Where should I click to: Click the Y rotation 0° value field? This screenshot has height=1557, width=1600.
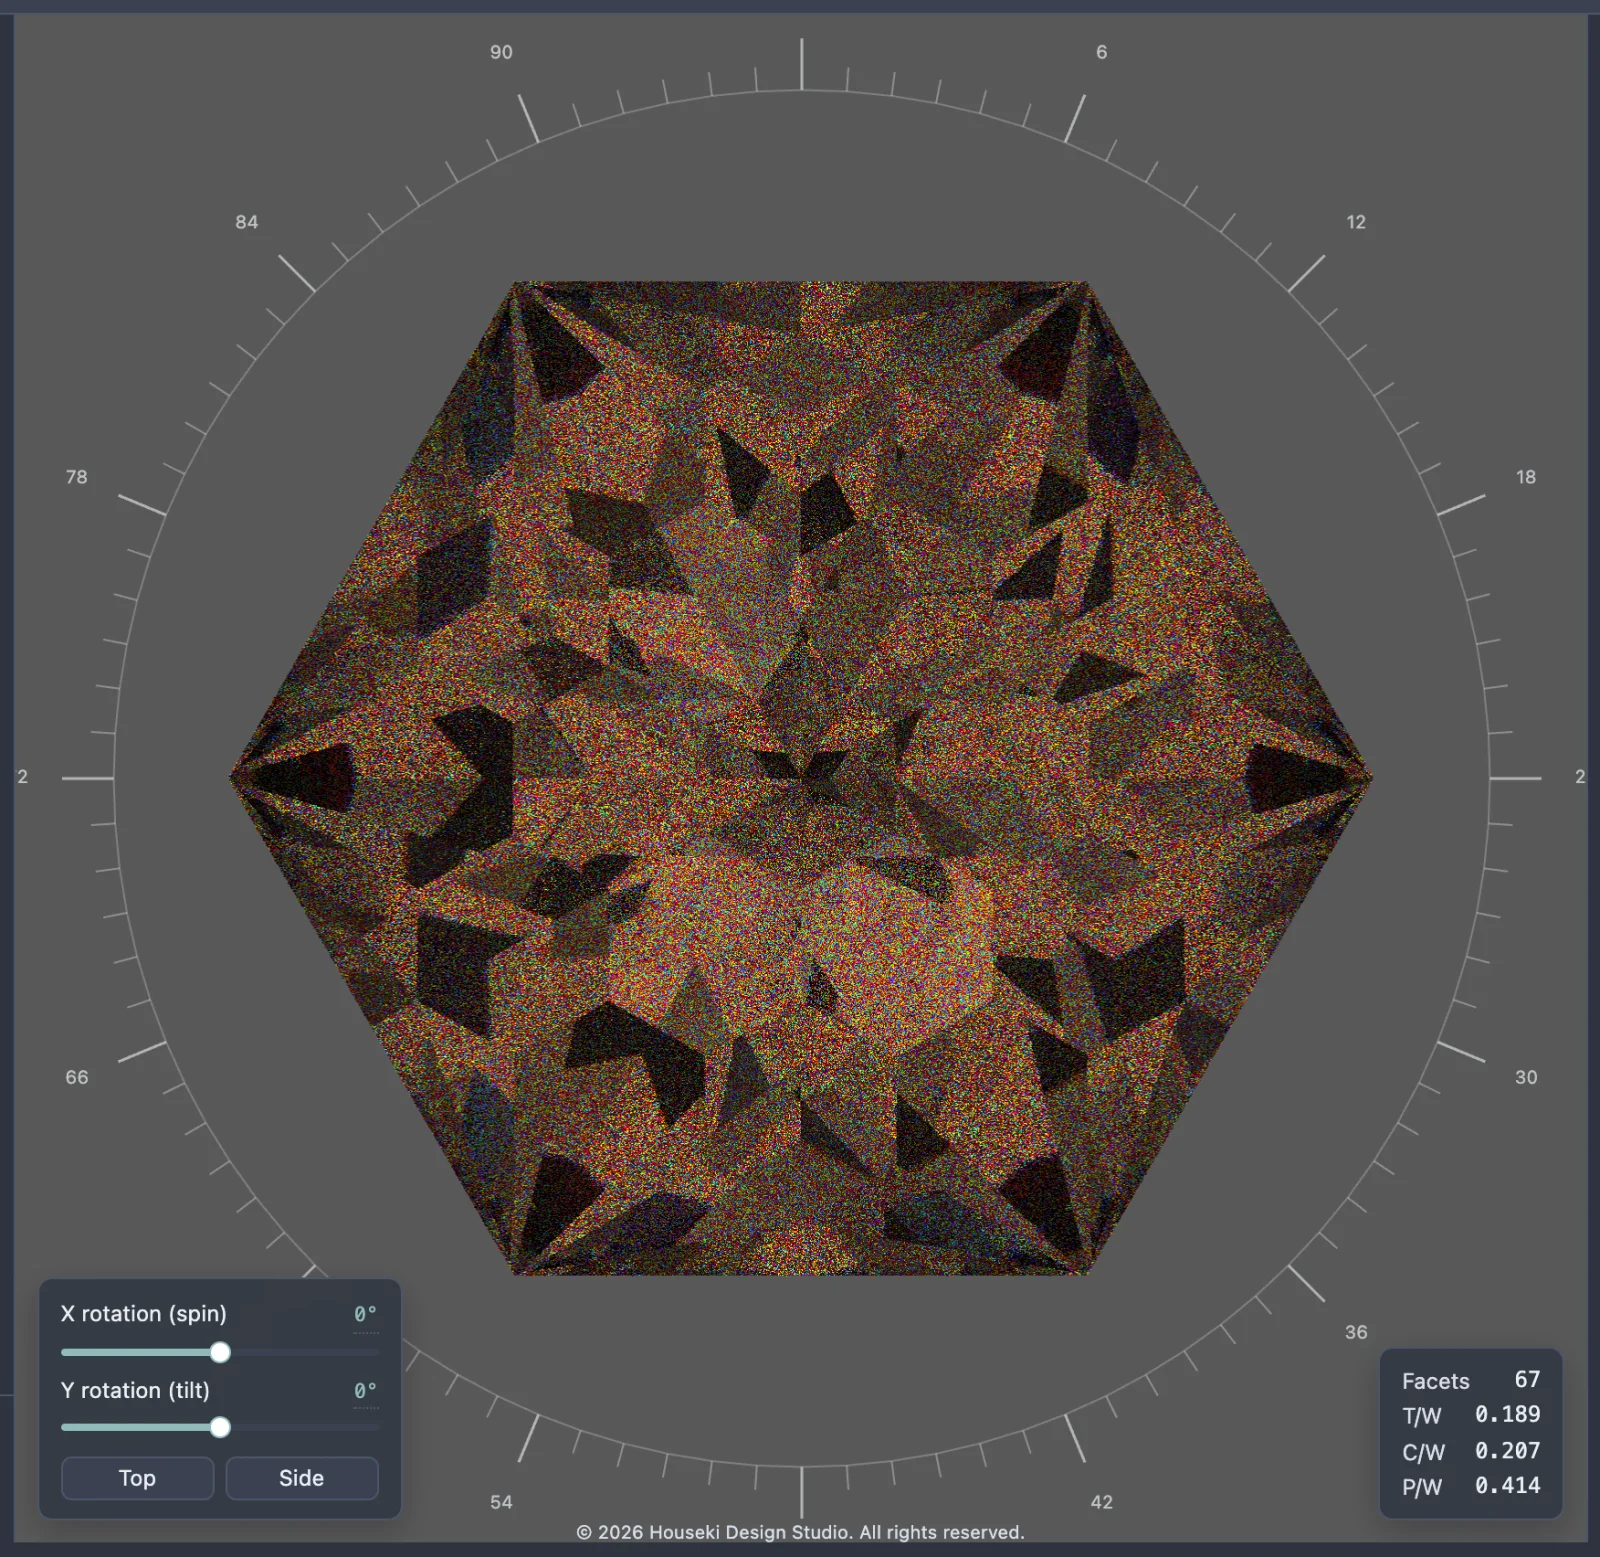pyautogui.click(x=365, y=1391)
